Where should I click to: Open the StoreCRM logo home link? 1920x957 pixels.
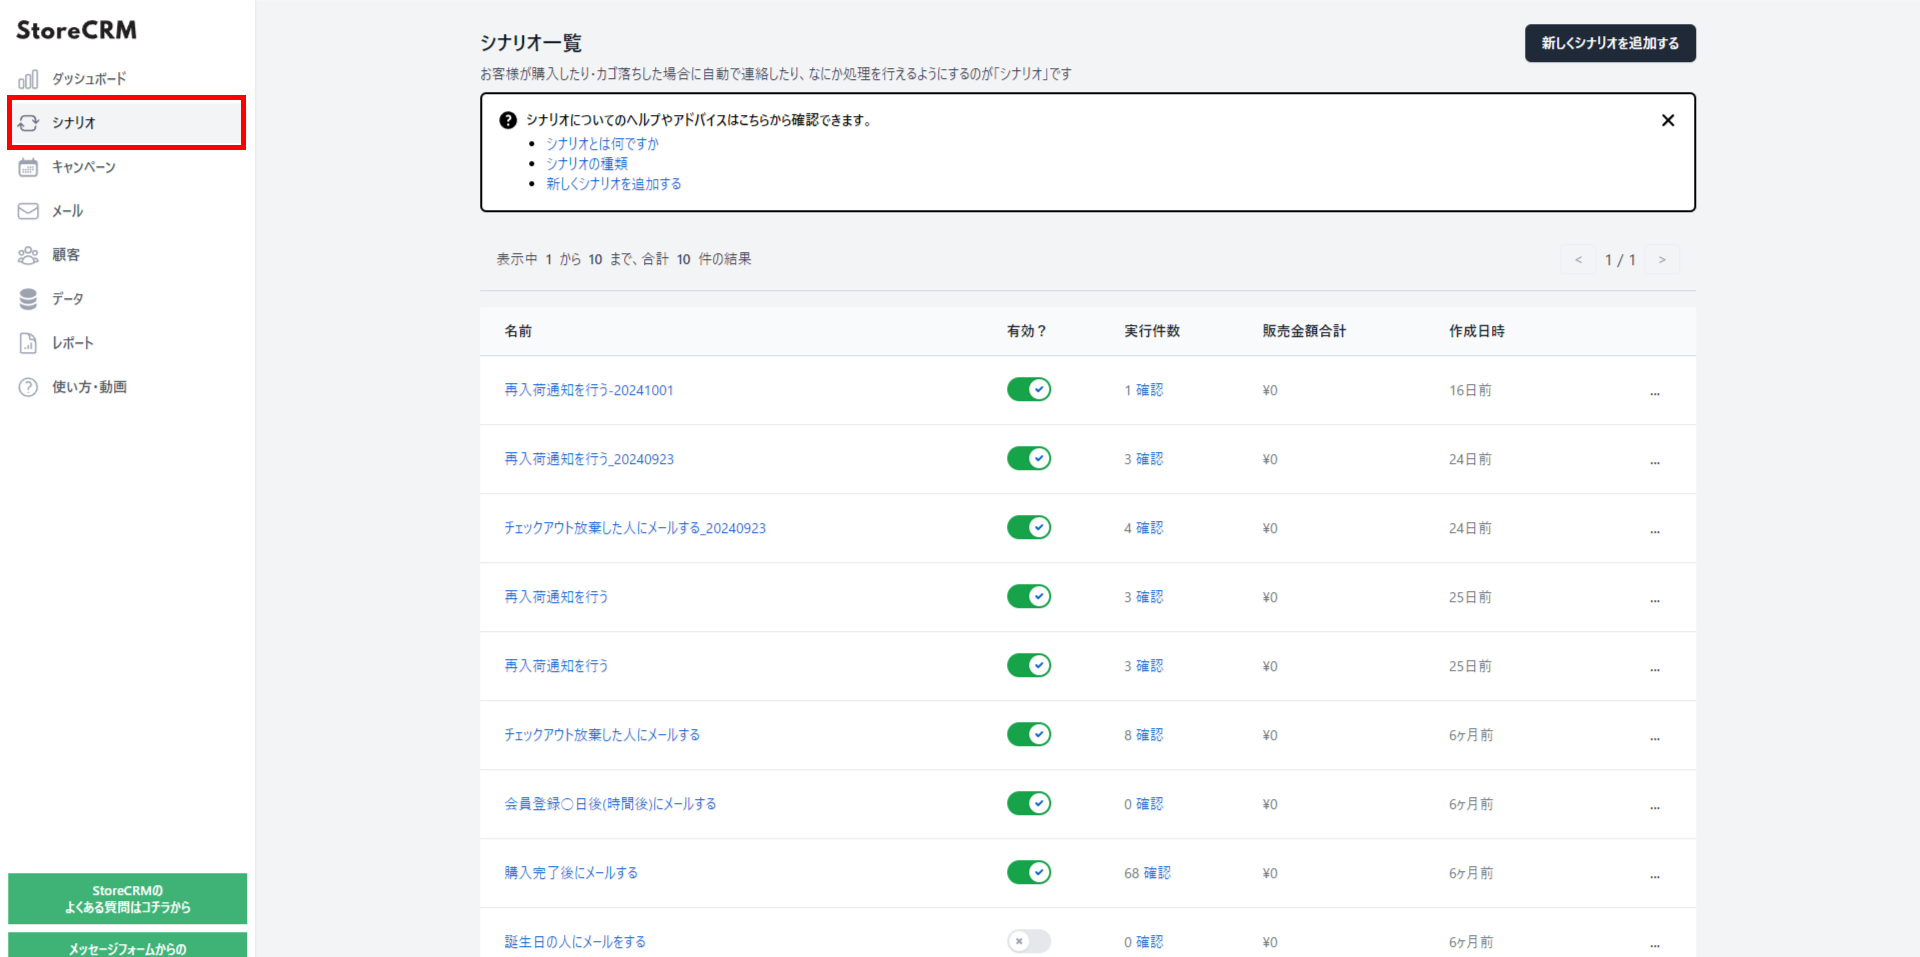click(76, 30)
